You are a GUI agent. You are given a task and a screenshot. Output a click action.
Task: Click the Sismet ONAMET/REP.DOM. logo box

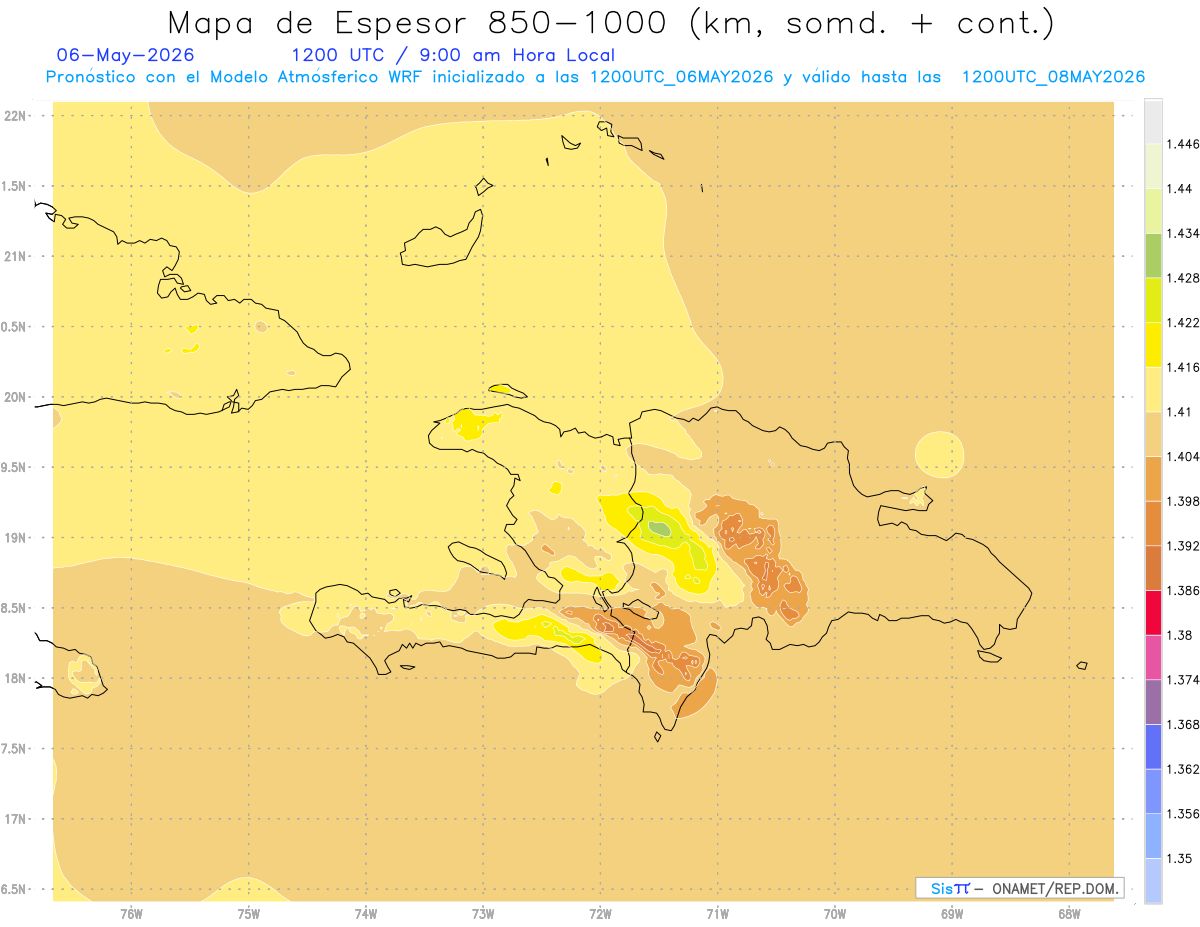pos(1020,888)
